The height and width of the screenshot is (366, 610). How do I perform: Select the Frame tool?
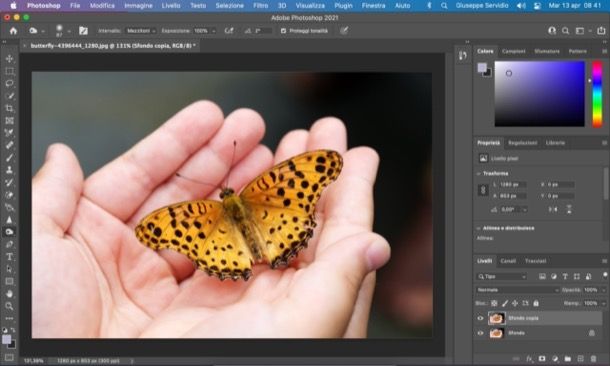click(9, 121)
